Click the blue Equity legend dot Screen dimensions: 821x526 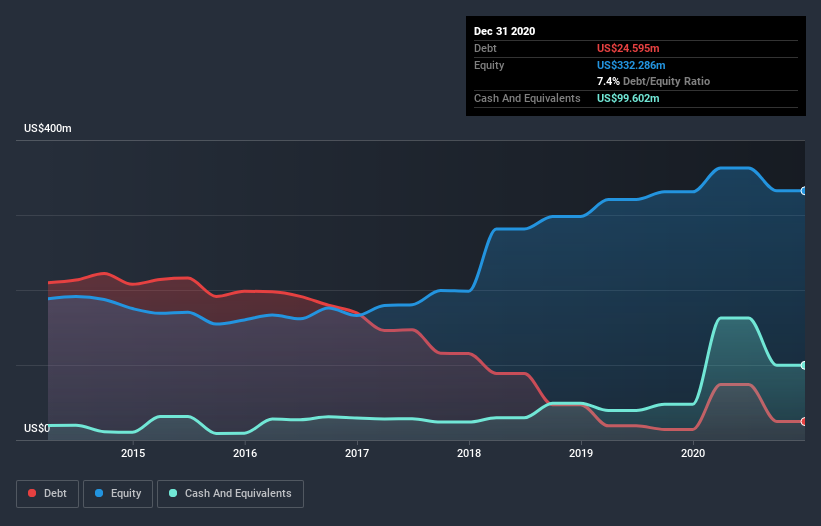tap(99, 493)
